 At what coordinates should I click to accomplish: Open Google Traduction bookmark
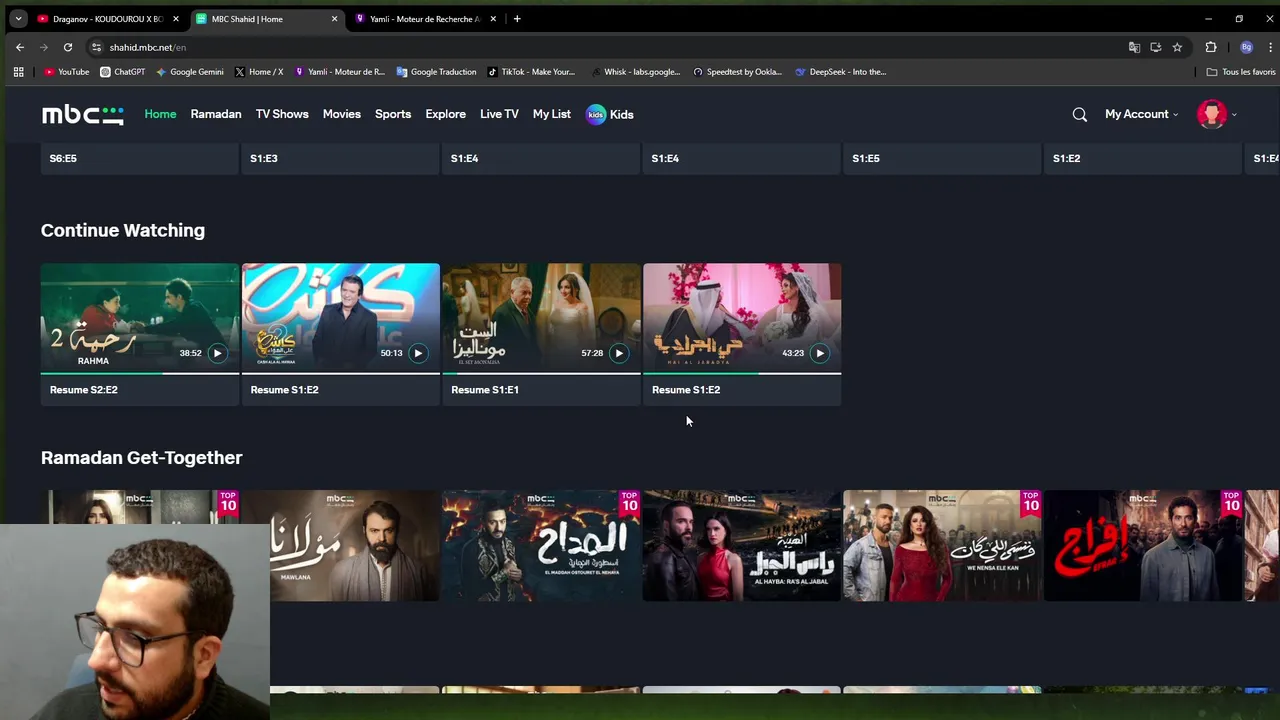click(436, 72)
